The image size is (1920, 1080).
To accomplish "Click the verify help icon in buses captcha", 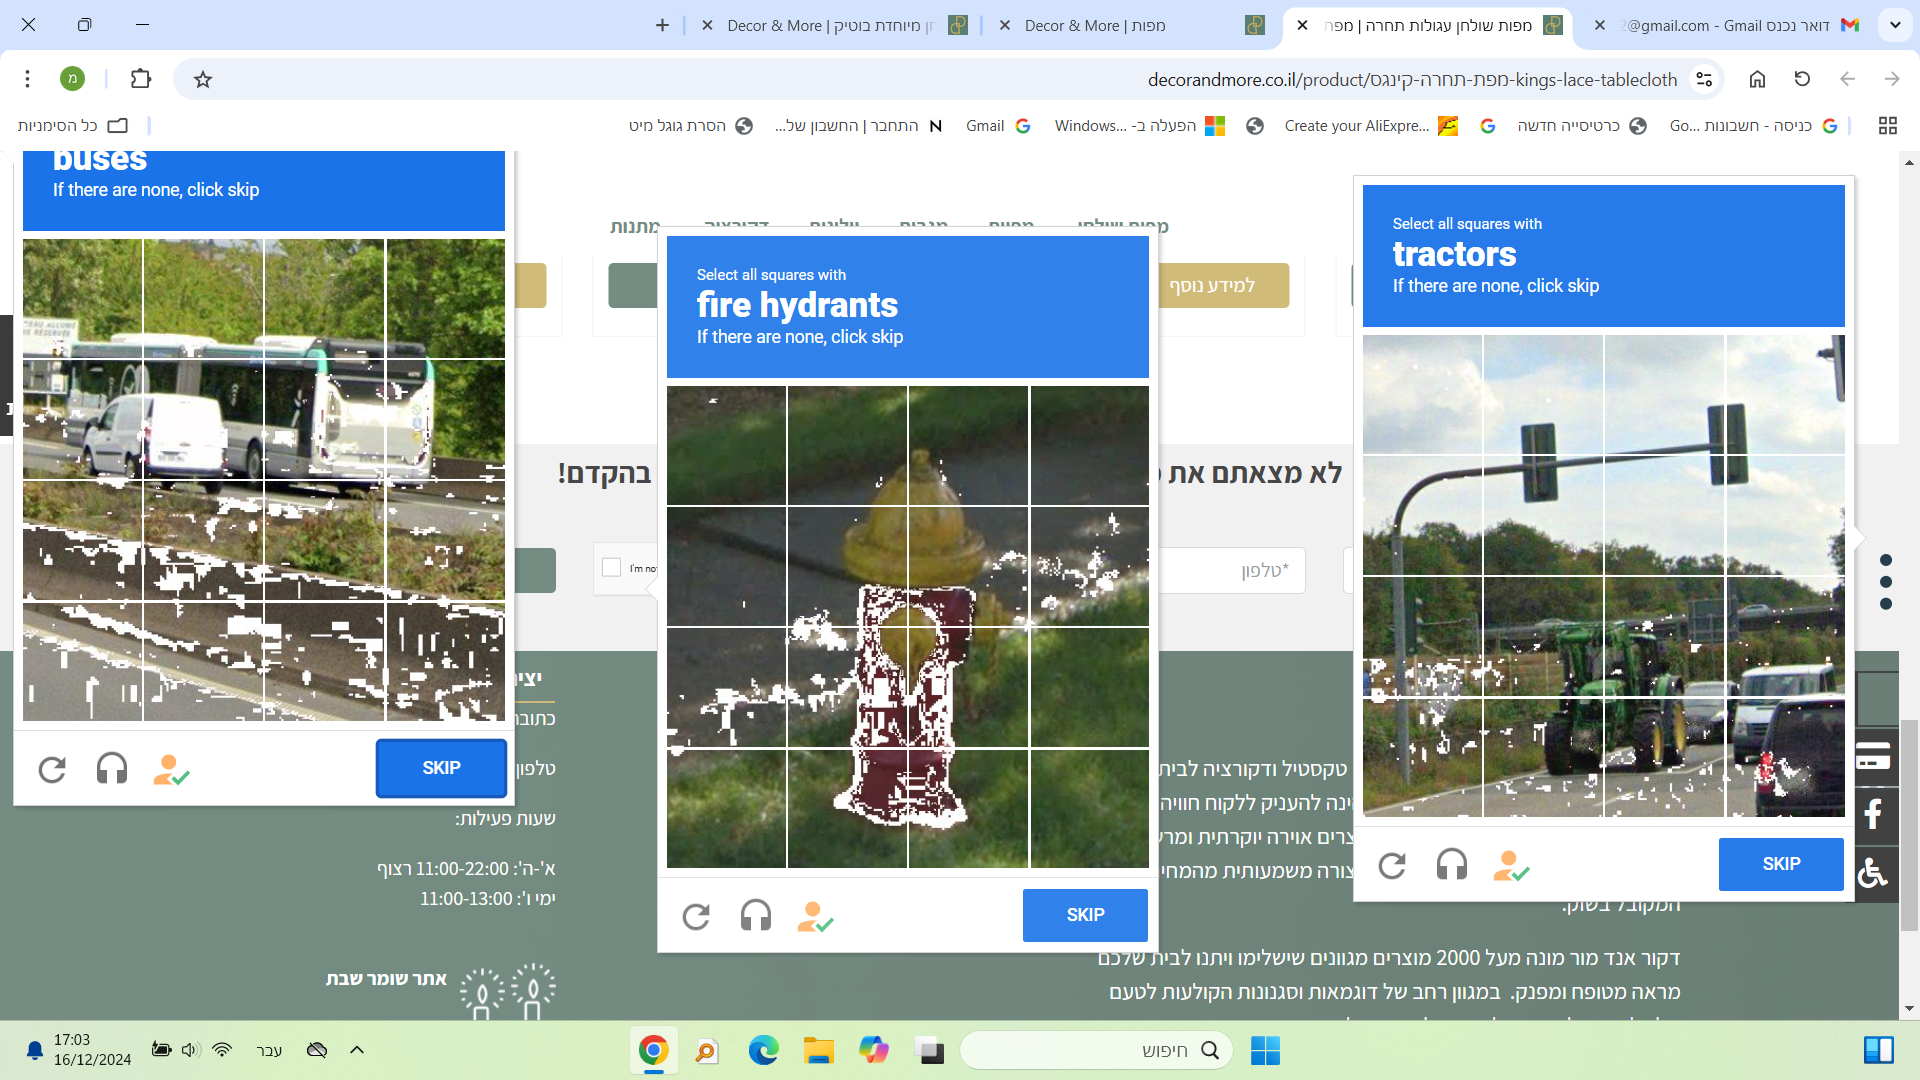I will 171,769.
